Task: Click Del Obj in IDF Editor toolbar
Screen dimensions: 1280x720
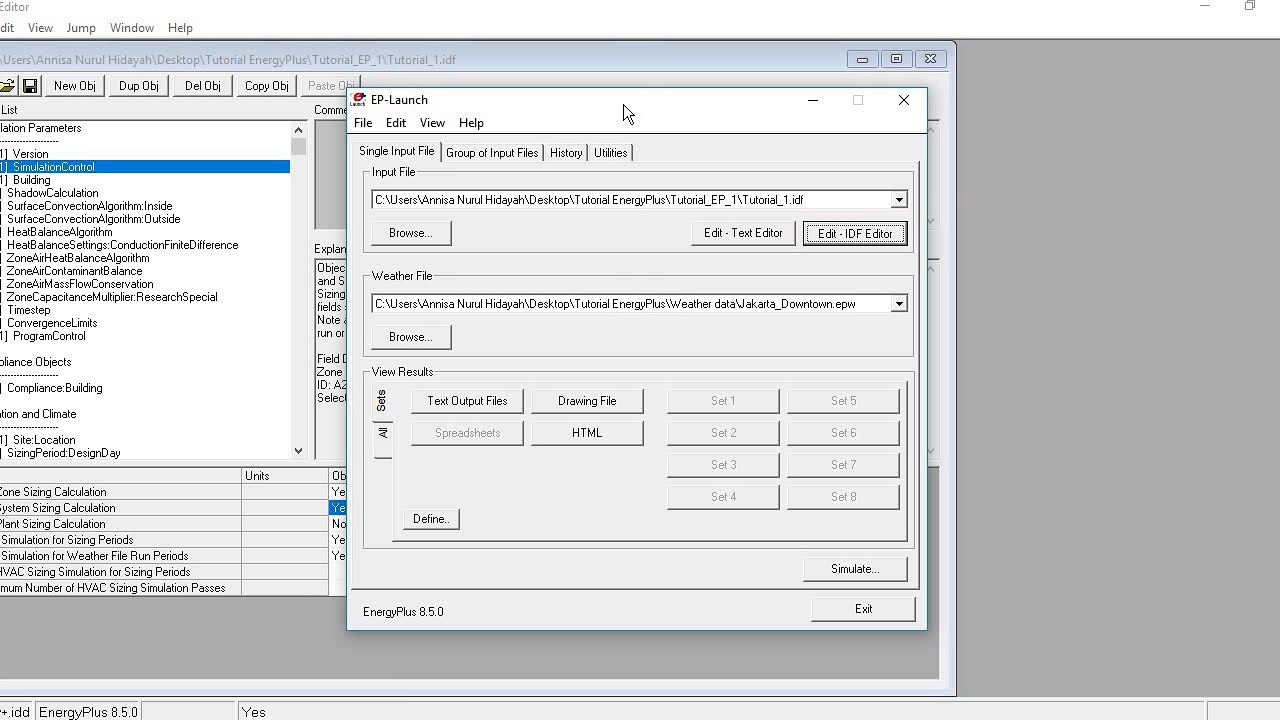Action: pos(203,86)
